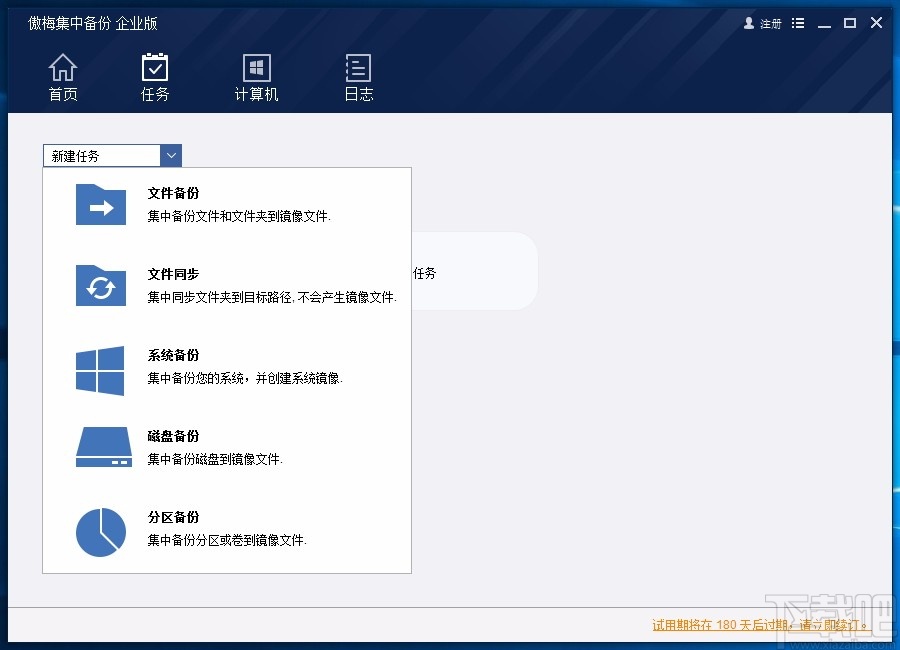900x650 pixels.
Task: Expand the 新建任务 dropdown arrow
Action: tap(171, 155)
